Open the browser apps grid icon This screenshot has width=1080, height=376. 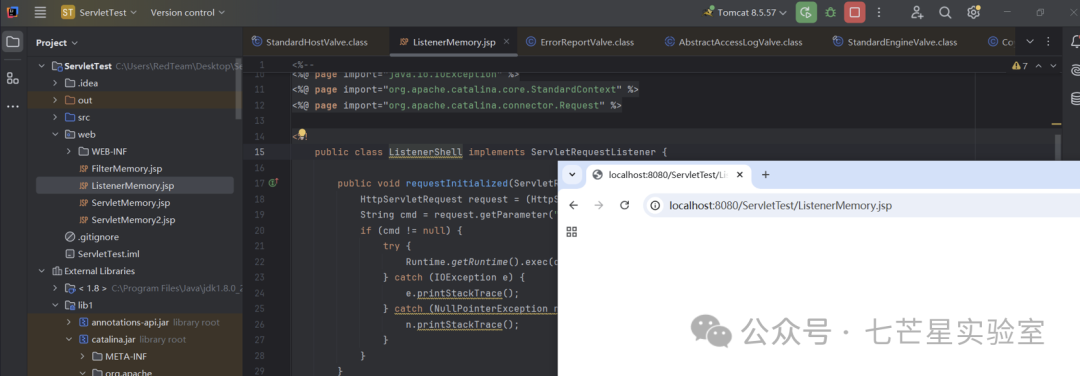572,232
